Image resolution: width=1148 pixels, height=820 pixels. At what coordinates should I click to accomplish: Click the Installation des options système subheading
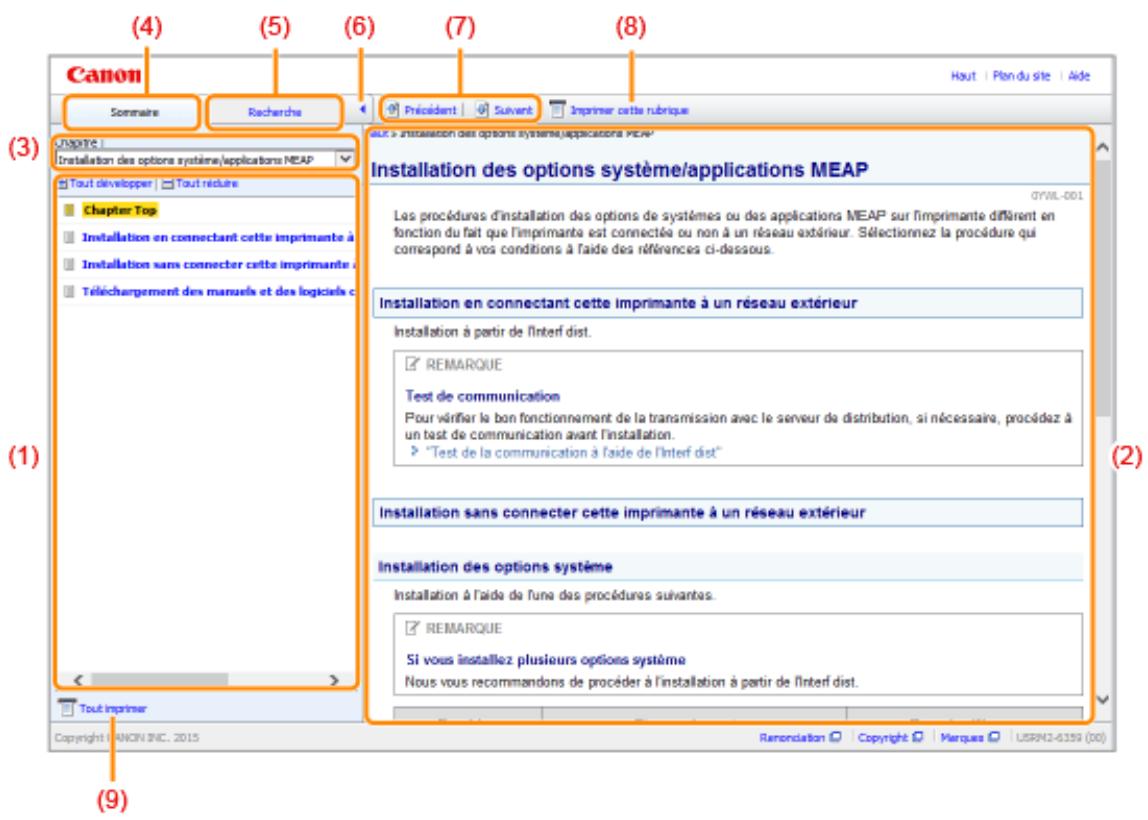[495, 567]
